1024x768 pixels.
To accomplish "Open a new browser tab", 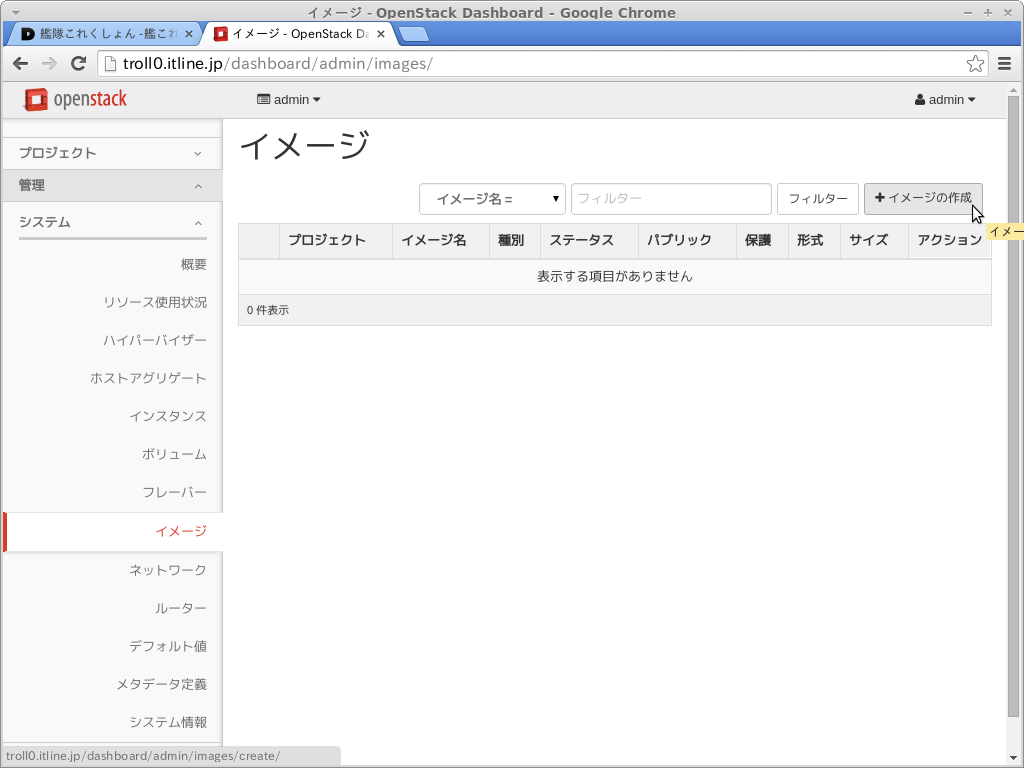I will tap(414, 34).
